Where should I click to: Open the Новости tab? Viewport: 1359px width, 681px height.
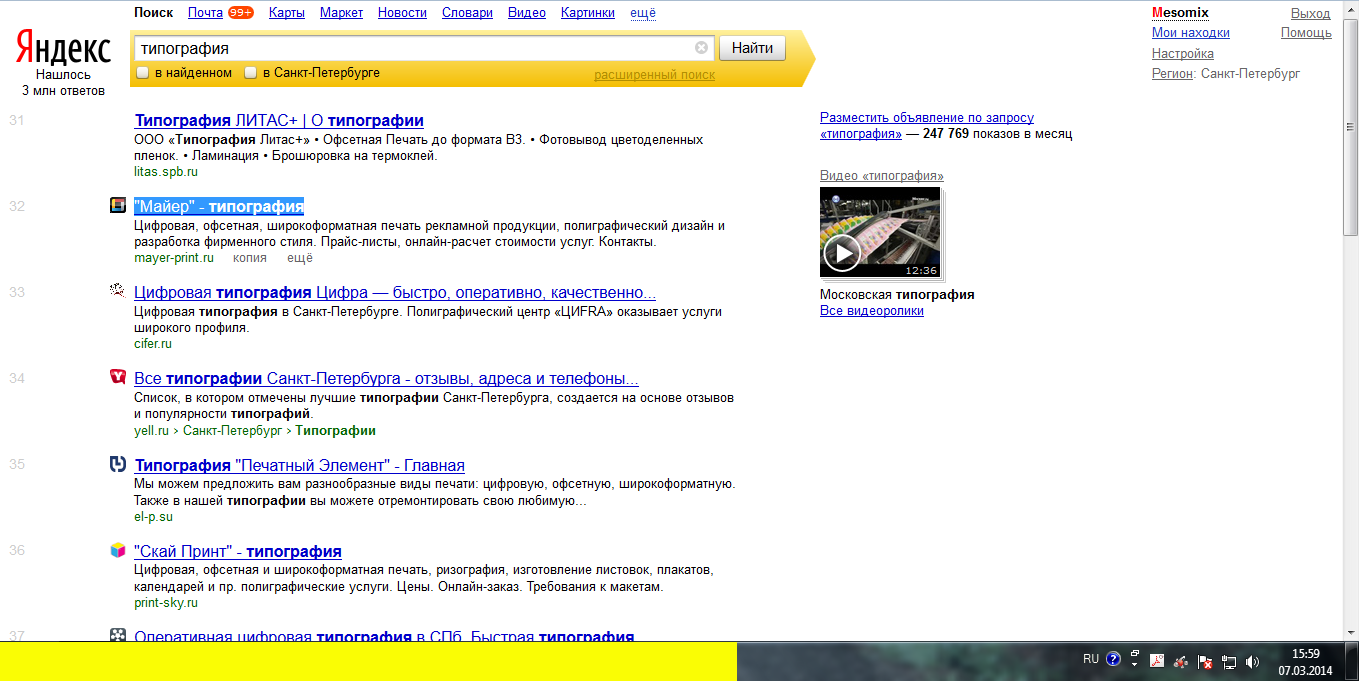[x=403, y=13]
